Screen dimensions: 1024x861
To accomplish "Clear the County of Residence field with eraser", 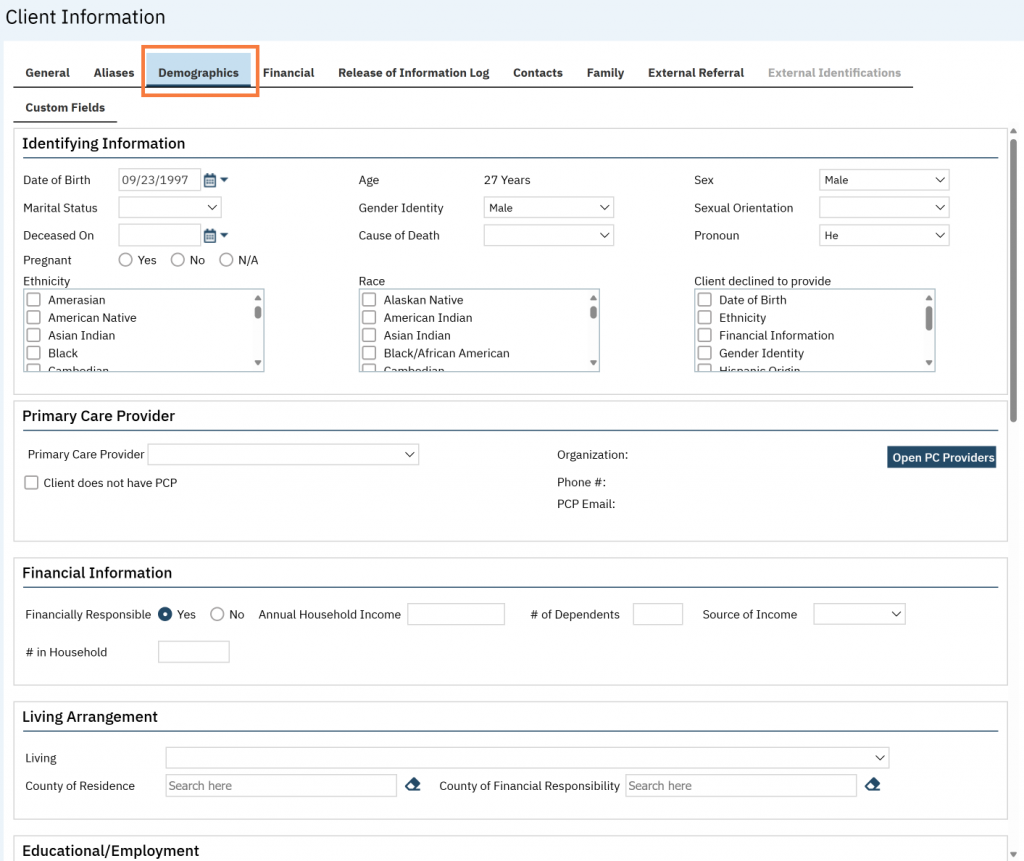I will [413, 785].
